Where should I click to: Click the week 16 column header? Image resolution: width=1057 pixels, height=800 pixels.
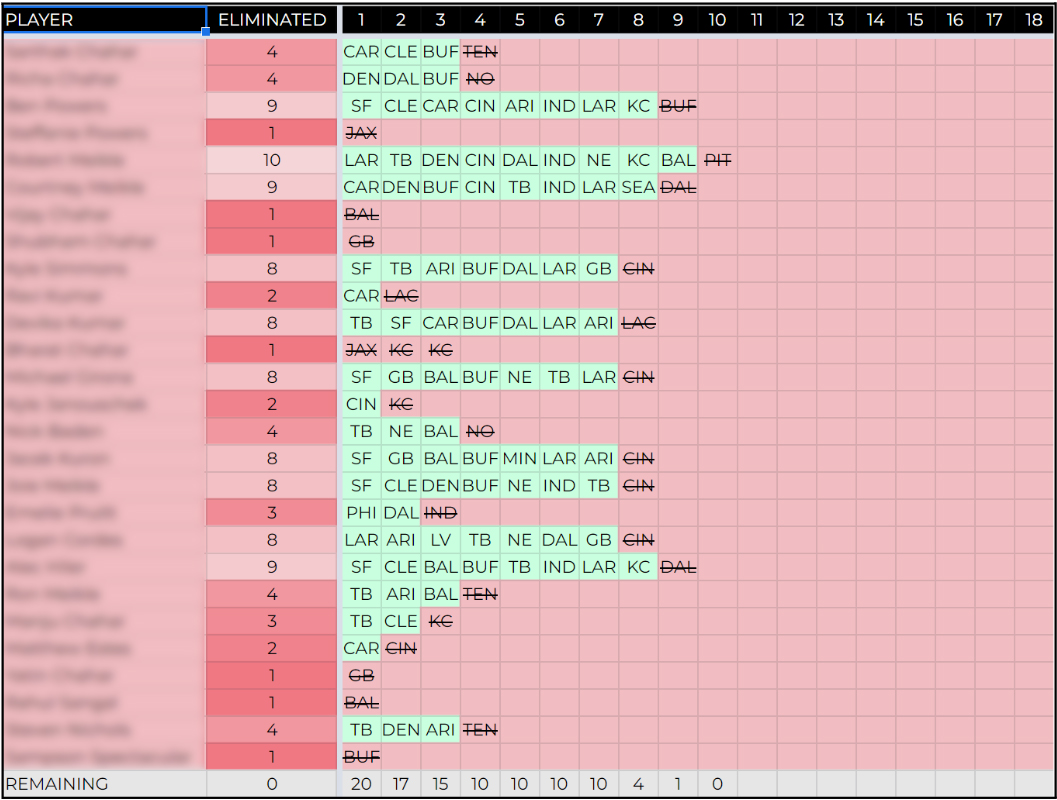click(x=955, y=20)
